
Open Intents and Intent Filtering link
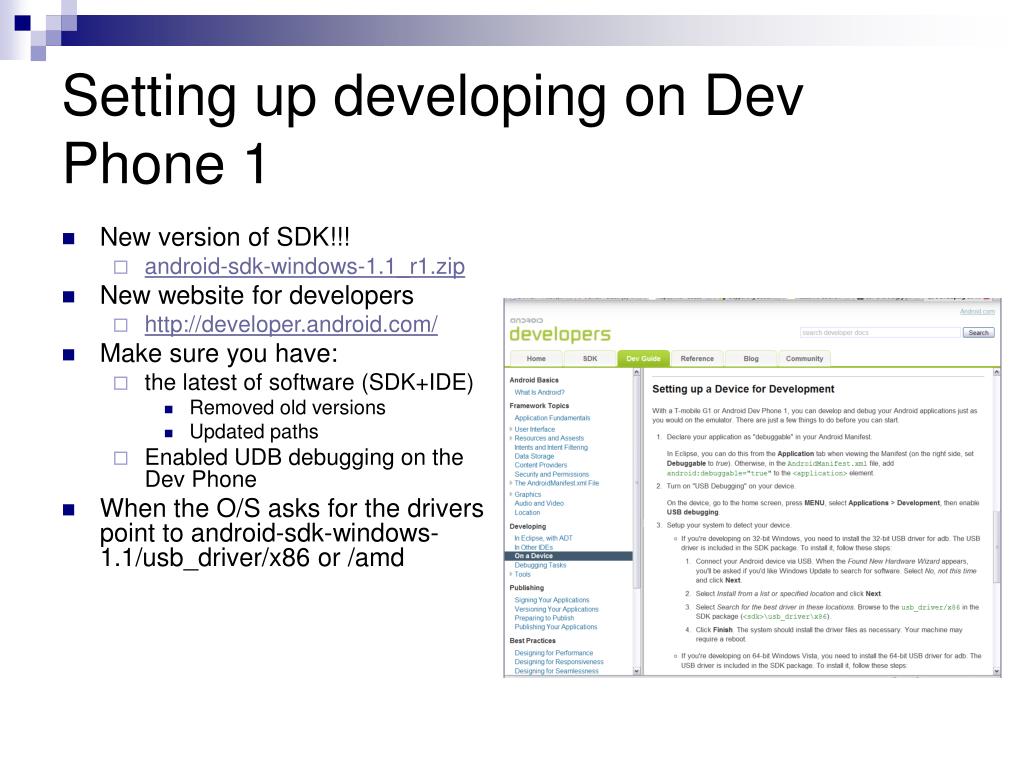click(551, 447)
